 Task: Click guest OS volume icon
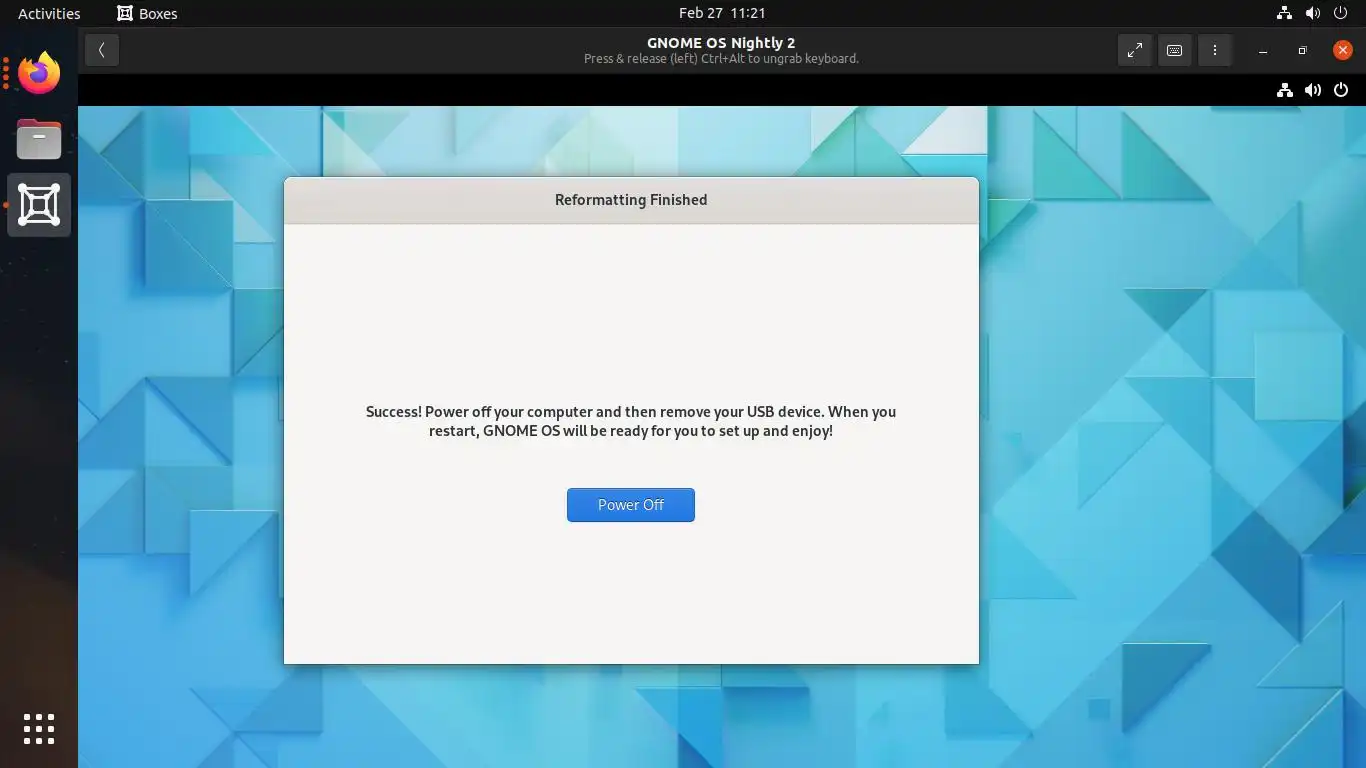(x=1313, y=90)
